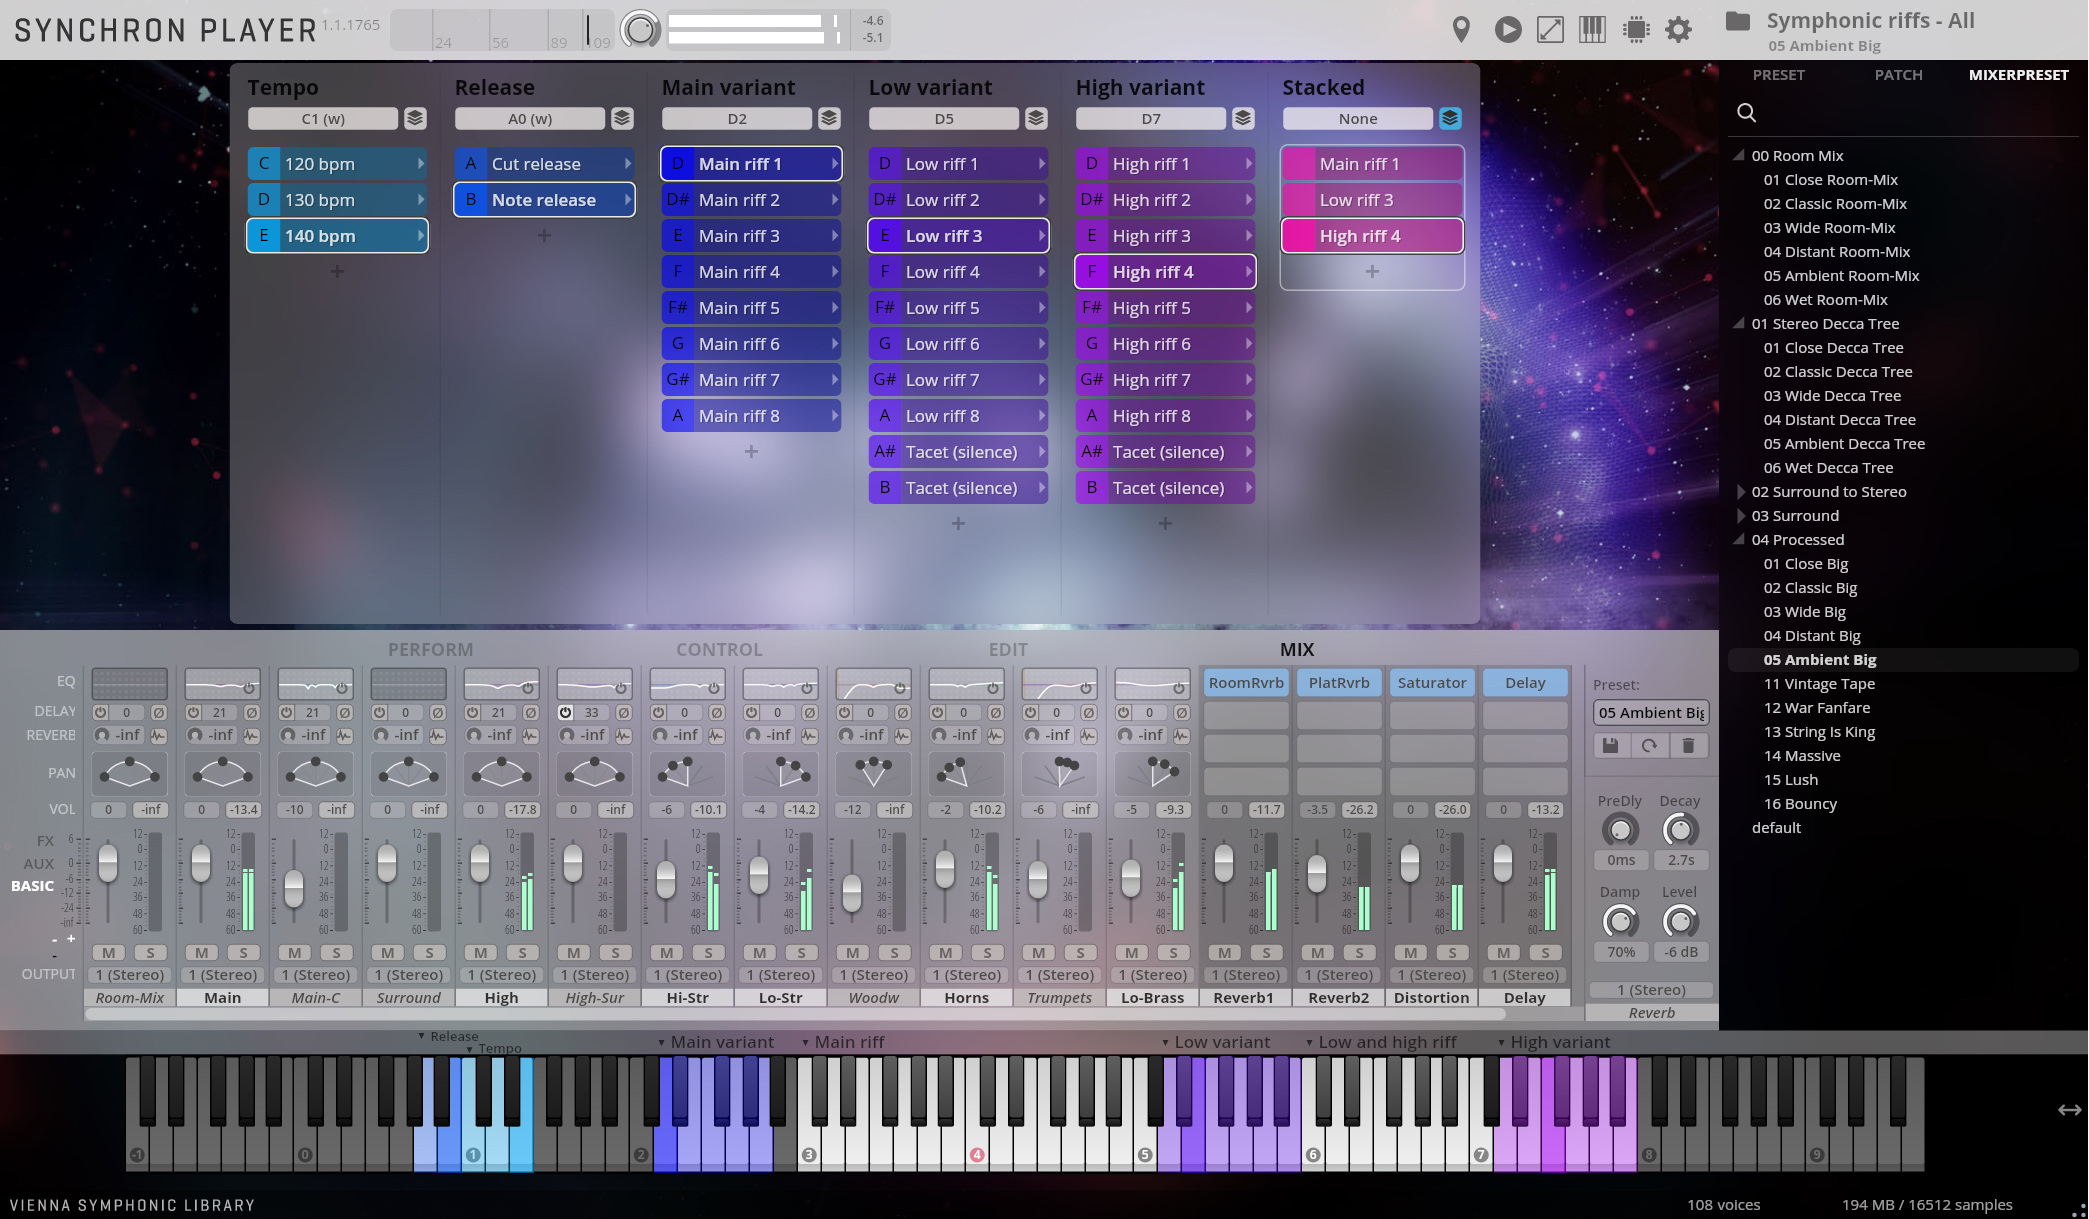Image resolution: width=2089 pixels, height=1219 pixels.
Task: Switch to the PRESET tab
Action: (x=1779, y=75)
